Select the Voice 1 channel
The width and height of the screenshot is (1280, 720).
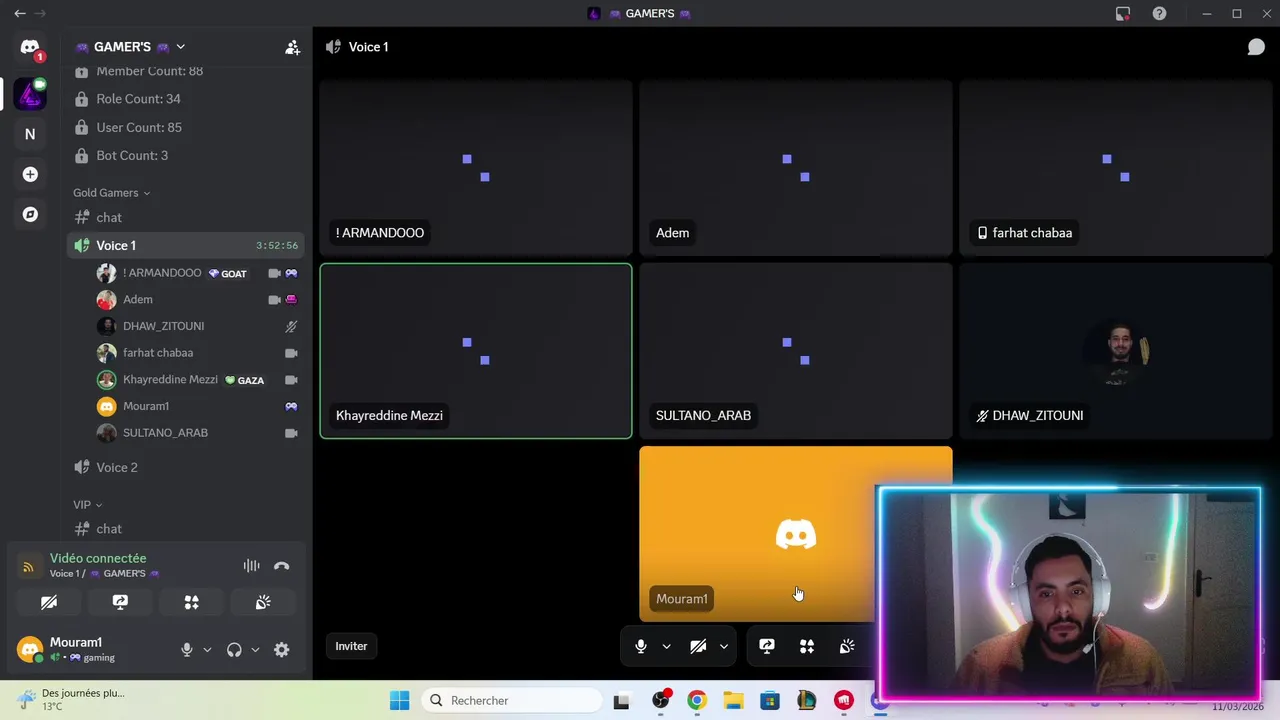(186, 245)
